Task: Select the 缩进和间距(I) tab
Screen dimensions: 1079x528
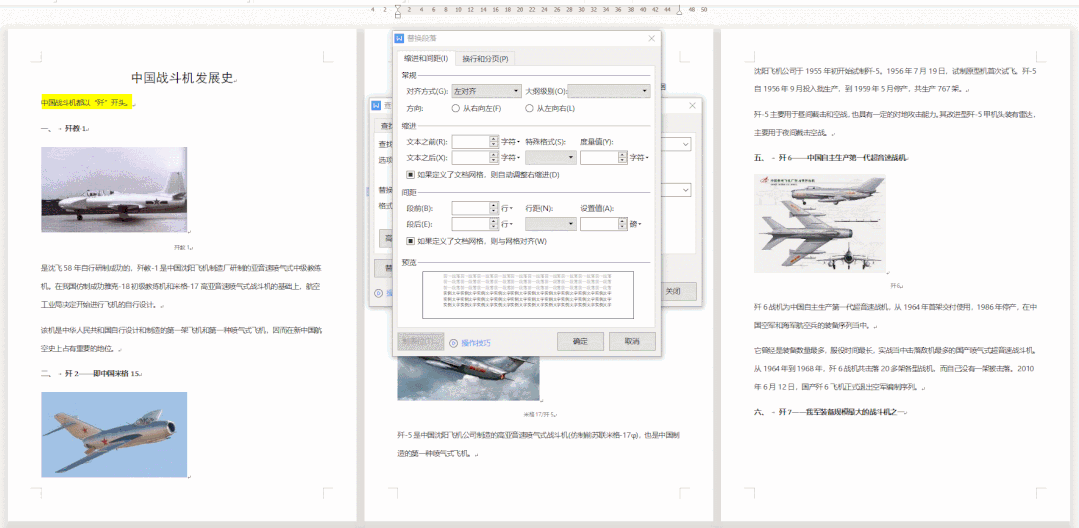Action: click(x=426, y=59)
